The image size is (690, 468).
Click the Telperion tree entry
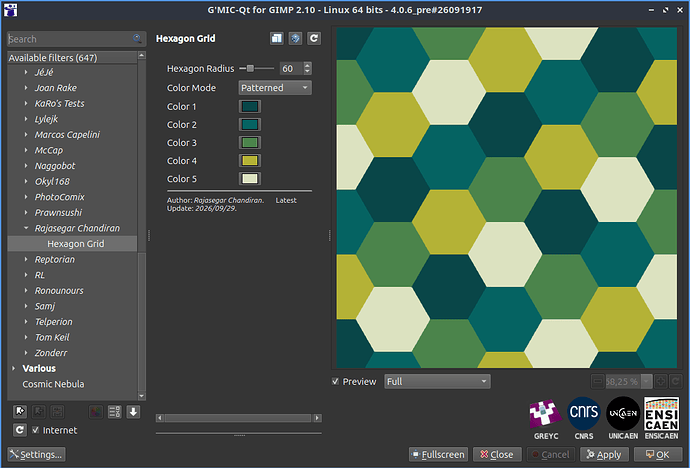point(54,322)
